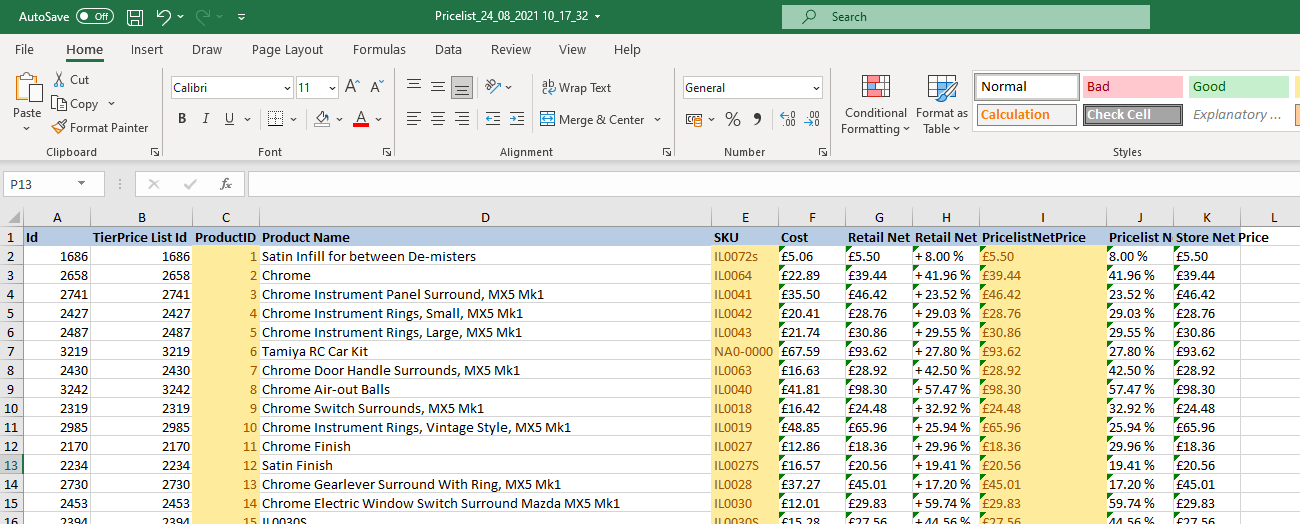Click the Cut scissors icon
The image size is (1300, 524).
tap(59, 79)
